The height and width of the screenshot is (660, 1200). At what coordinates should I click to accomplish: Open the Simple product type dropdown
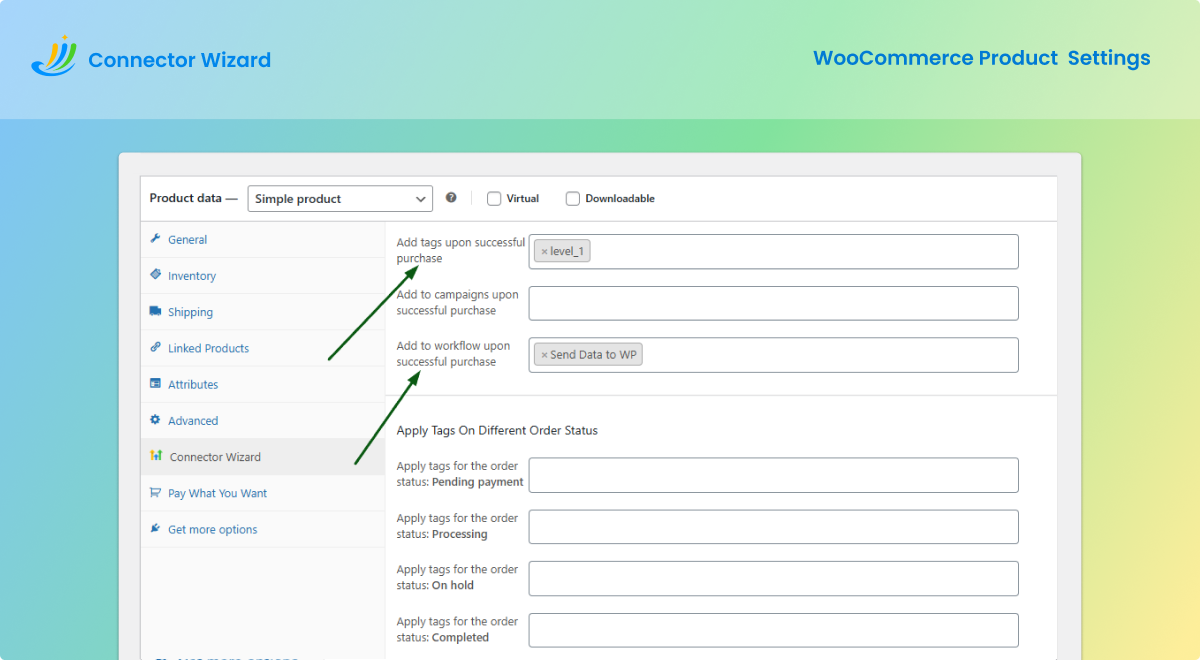tap(340, 199)
